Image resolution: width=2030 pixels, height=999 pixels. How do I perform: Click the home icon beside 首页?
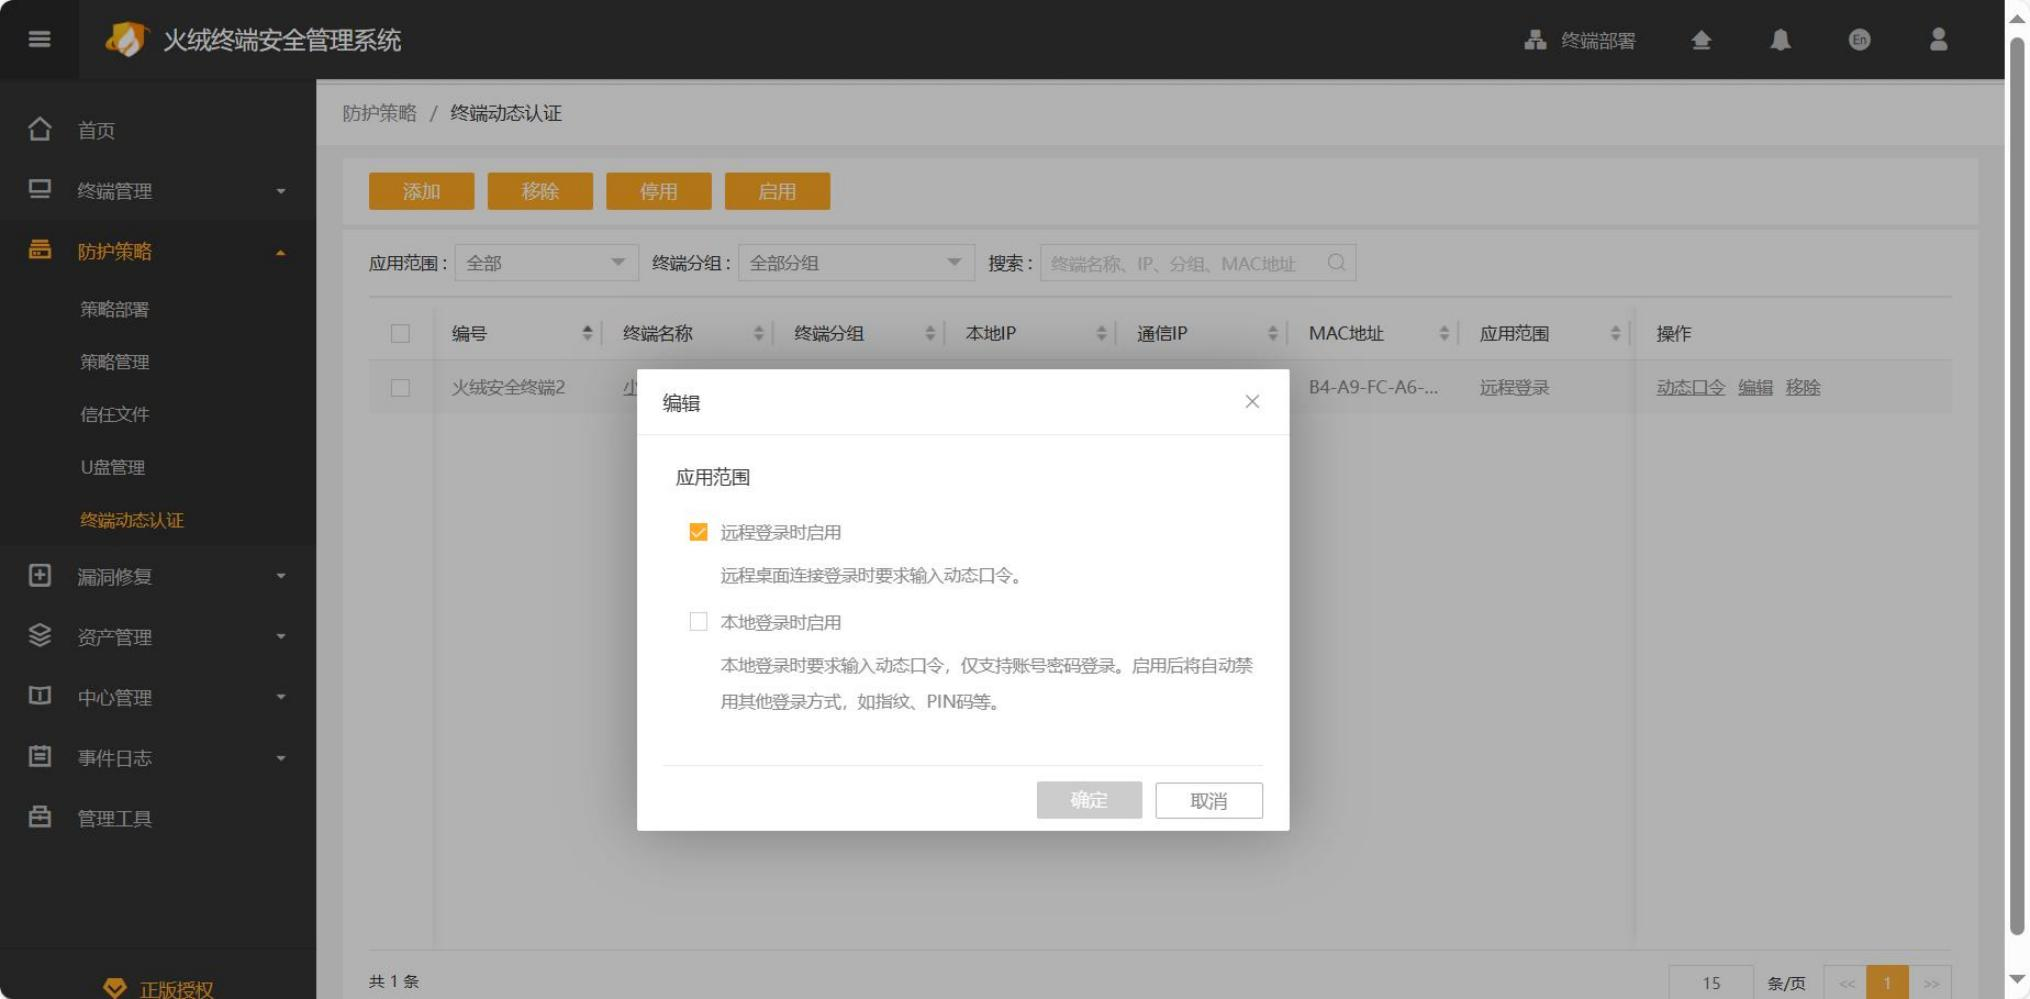[x=40, y=129]
